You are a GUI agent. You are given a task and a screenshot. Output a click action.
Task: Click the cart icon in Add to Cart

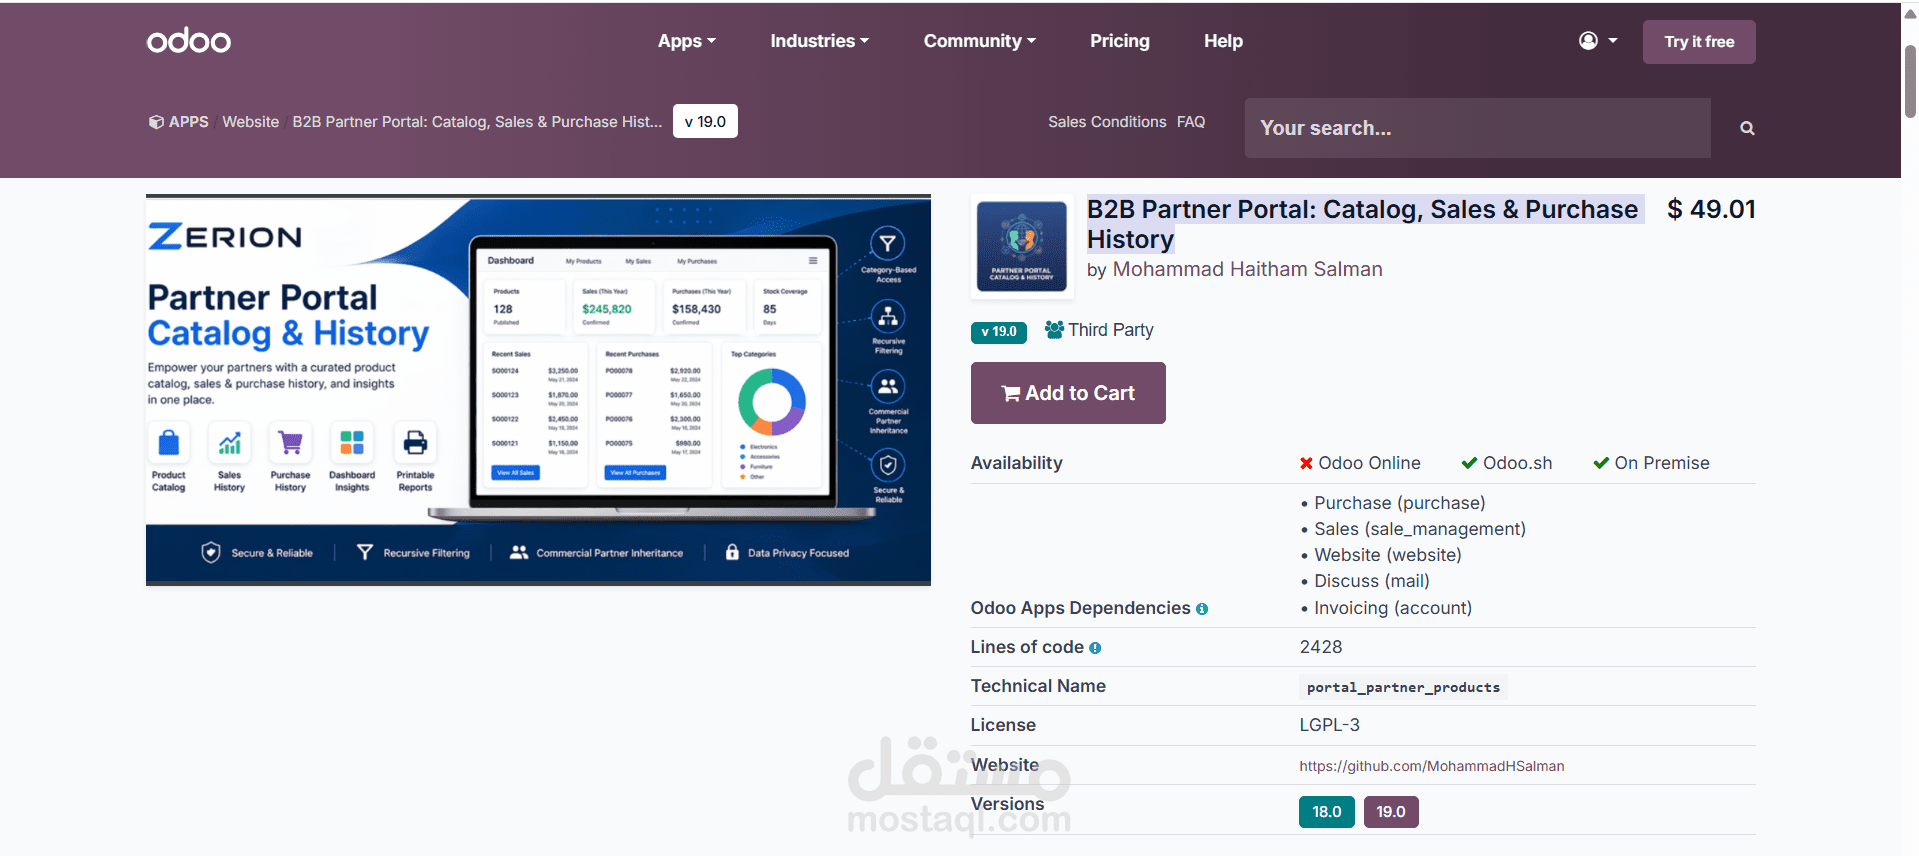(x=1011, y=394)
